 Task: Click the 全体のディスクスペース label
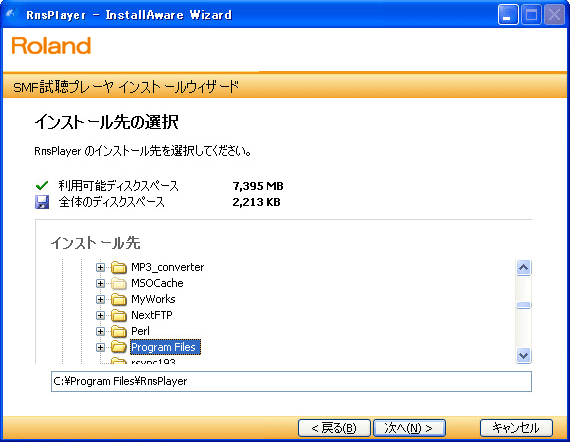[112, 202]
